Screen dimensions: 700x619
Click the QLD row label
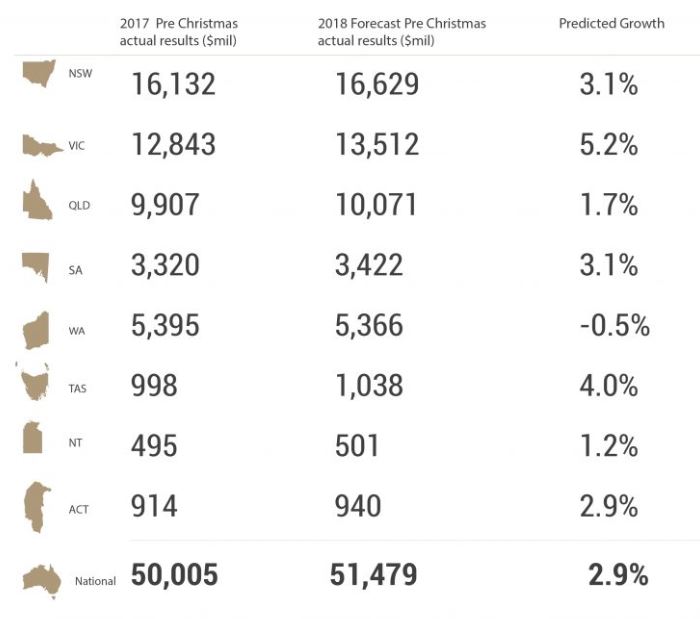[79, 205]
